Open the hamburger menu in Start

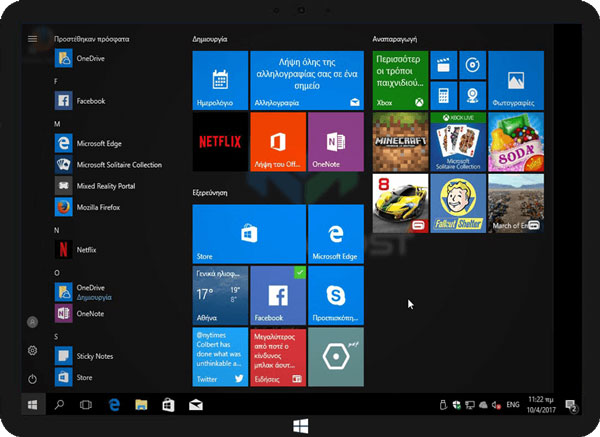click(x=33, y=39)
